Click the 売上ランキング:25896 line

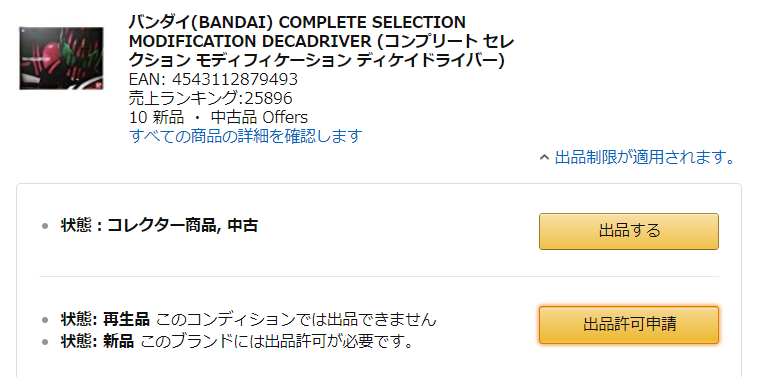coord(211,98)
